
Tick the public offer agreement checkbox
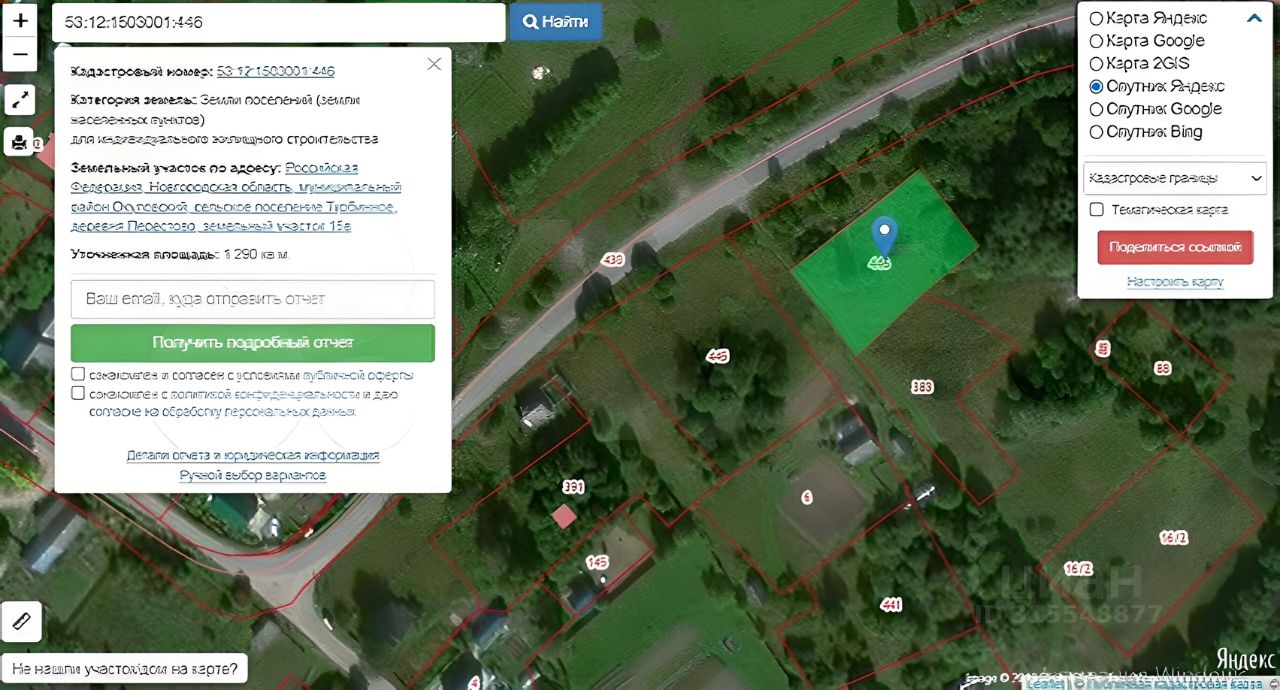[78, 374]
